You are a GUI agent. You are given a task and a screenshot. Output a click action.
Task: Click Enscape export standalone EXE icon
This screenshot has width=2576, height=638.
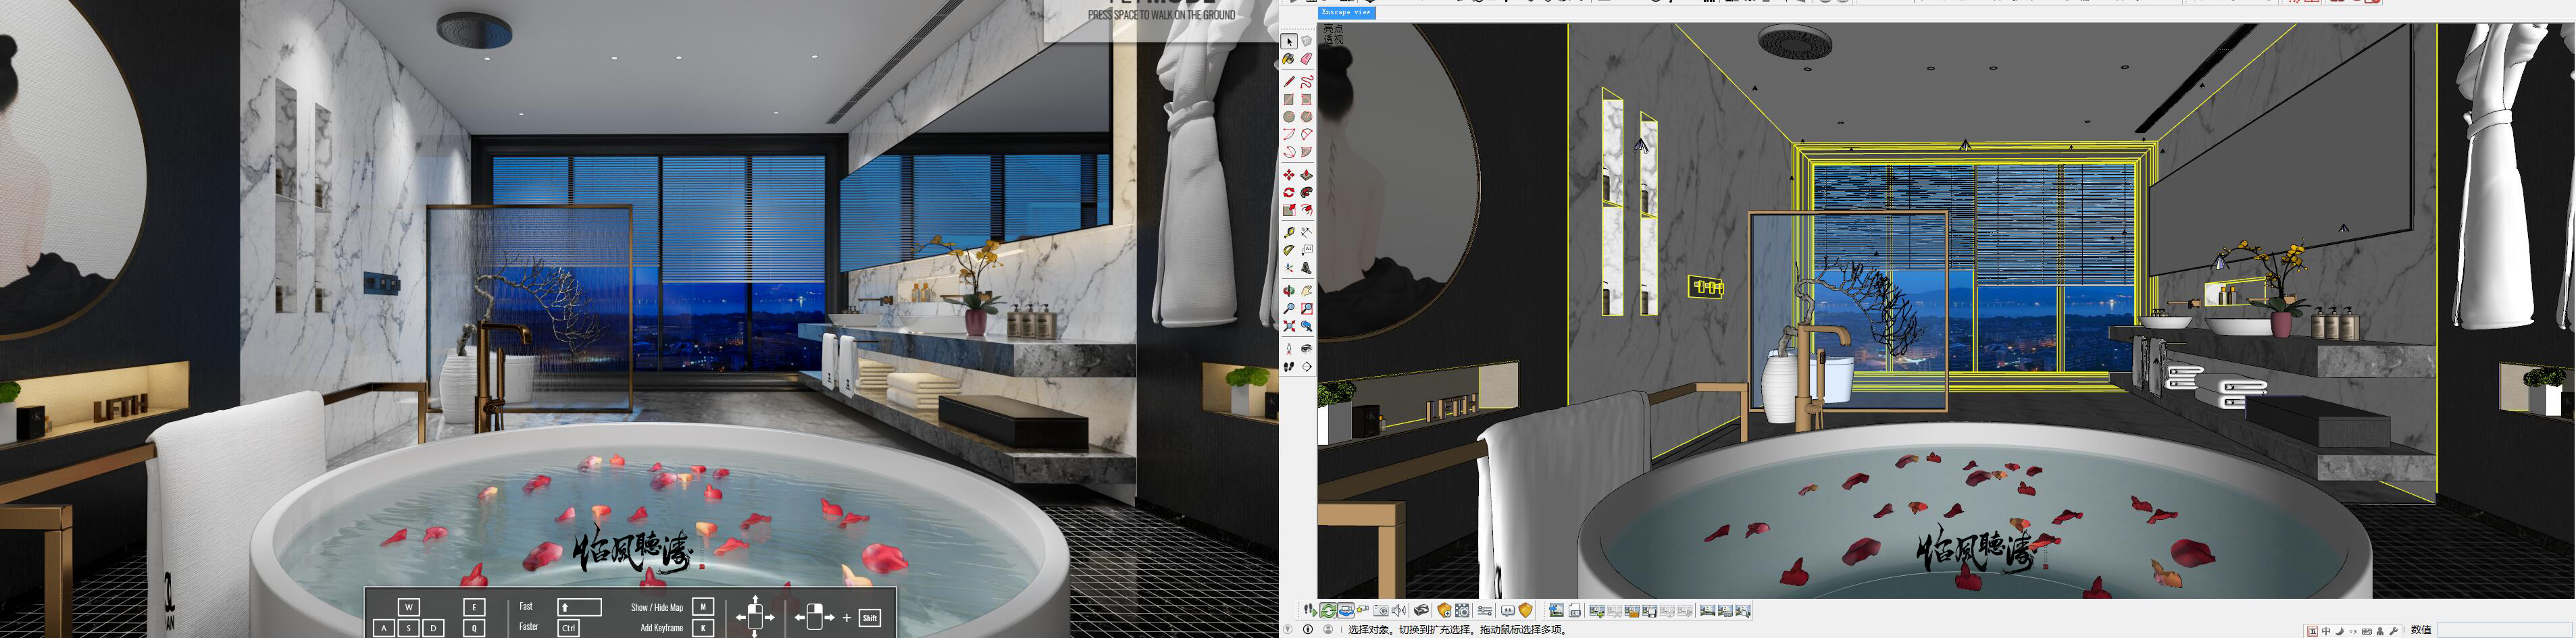pos(1575,611)
